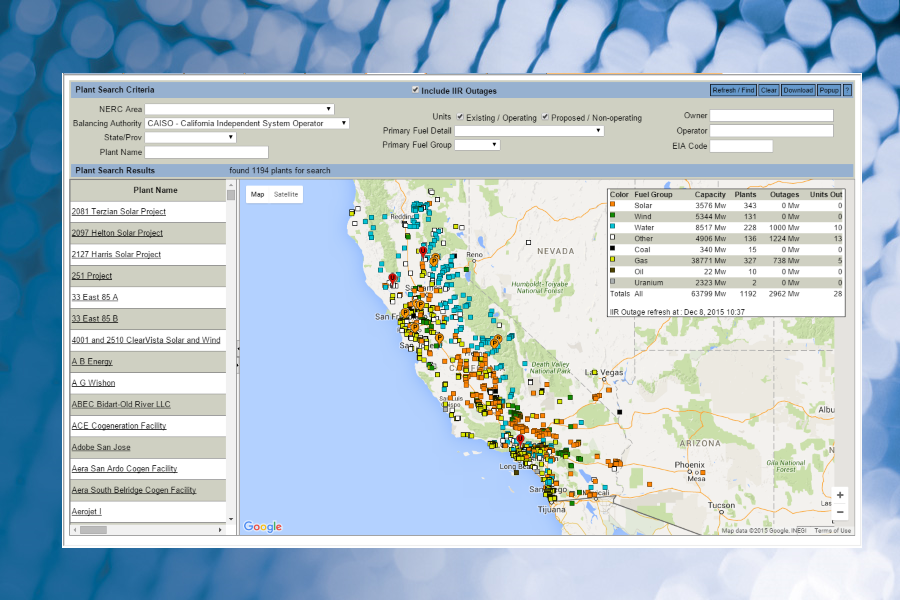
Task: Open the Aera South Belridge Cogen Facility link
Action: (x=134, y=490)
